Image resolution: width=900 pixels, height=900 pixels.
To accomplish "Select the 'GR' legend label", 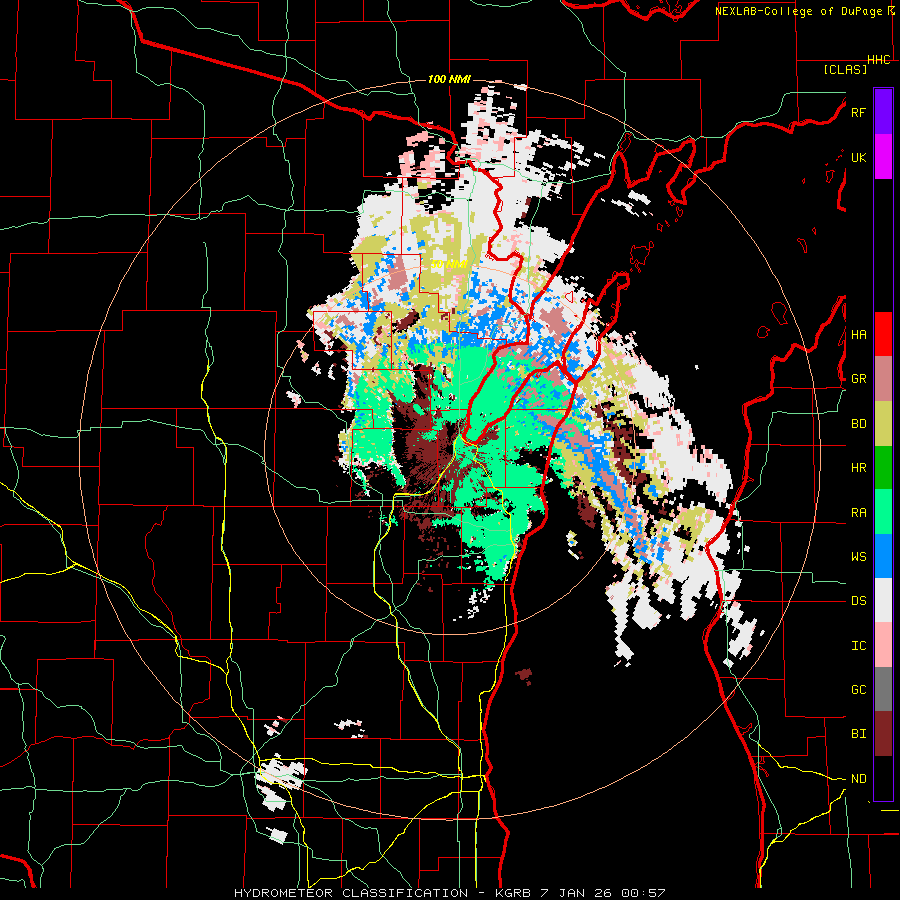I will (x=858, y=379).
